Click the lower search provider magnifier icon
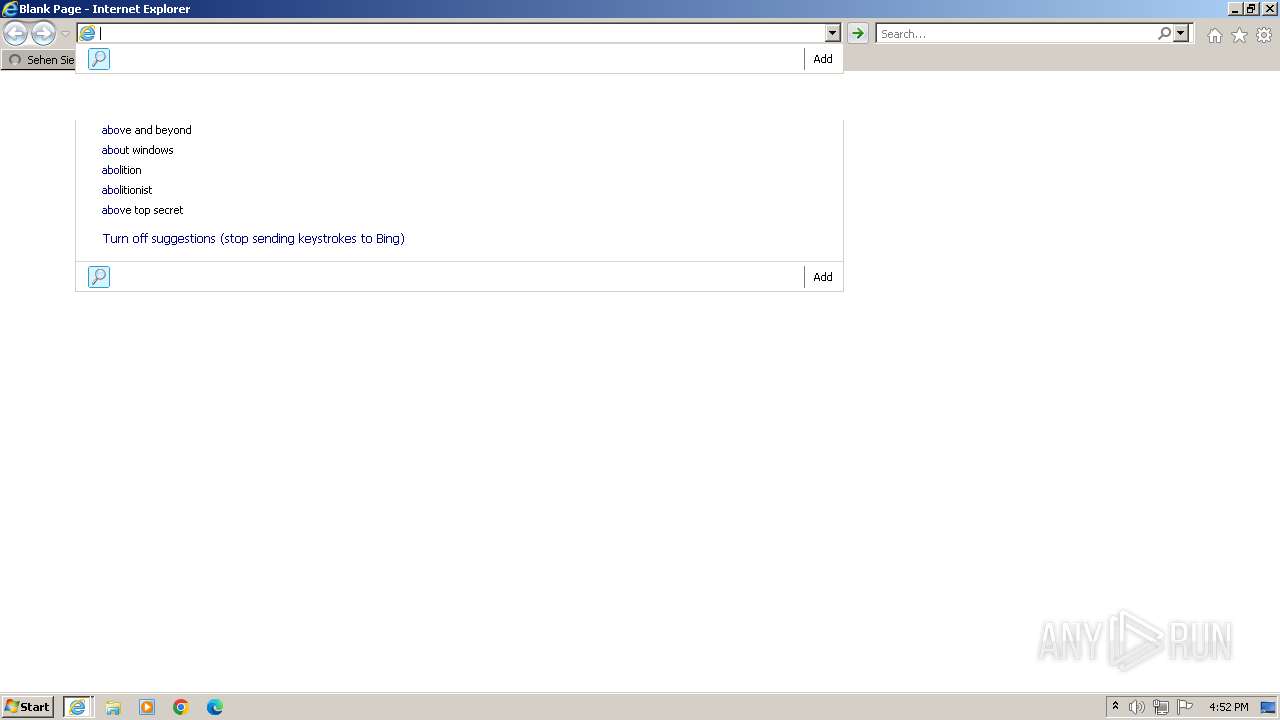The width and height of the screenshot is (1280, 720). [x=98, y=277]
